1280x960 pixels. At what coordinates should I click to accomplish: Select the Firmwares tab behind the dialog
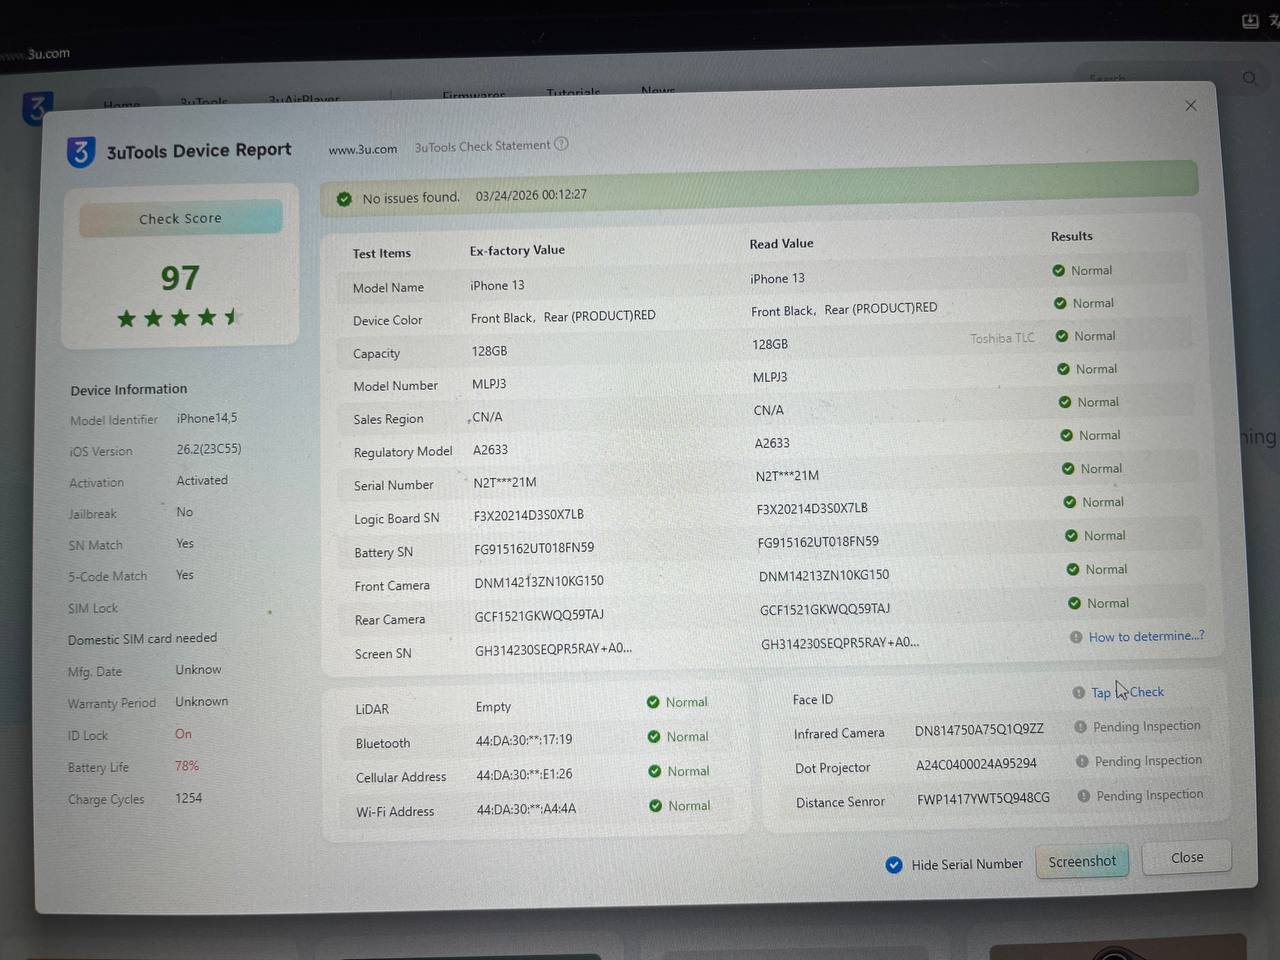tap(473, 95)
